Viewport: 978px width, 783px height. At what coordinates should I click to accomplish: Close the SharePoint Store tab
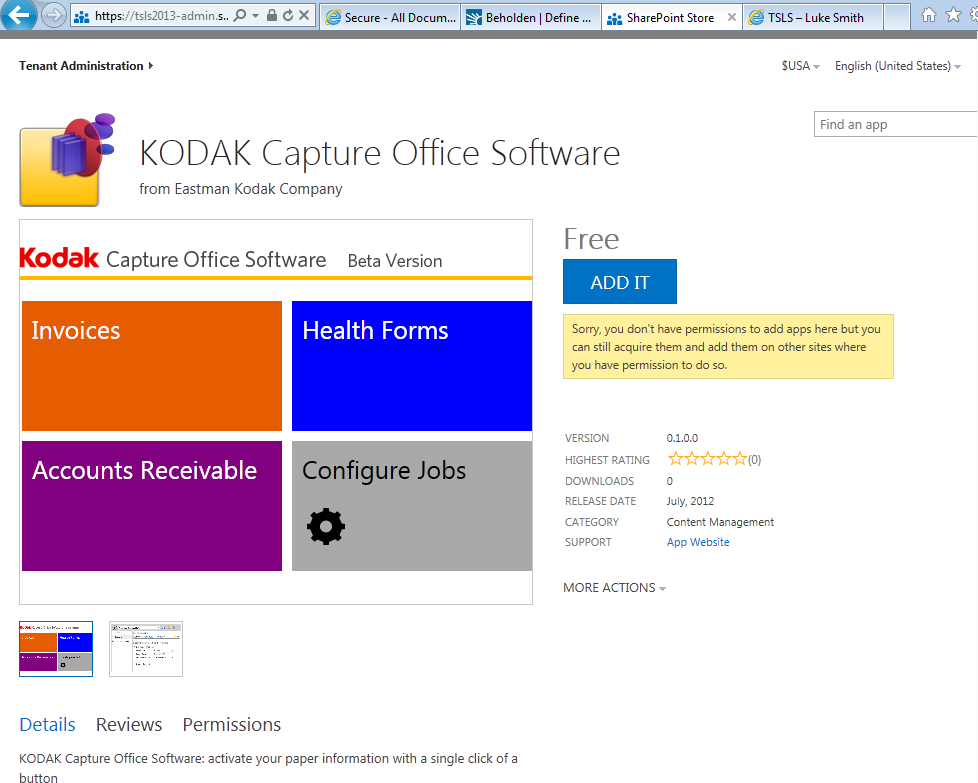click(731, 17)
